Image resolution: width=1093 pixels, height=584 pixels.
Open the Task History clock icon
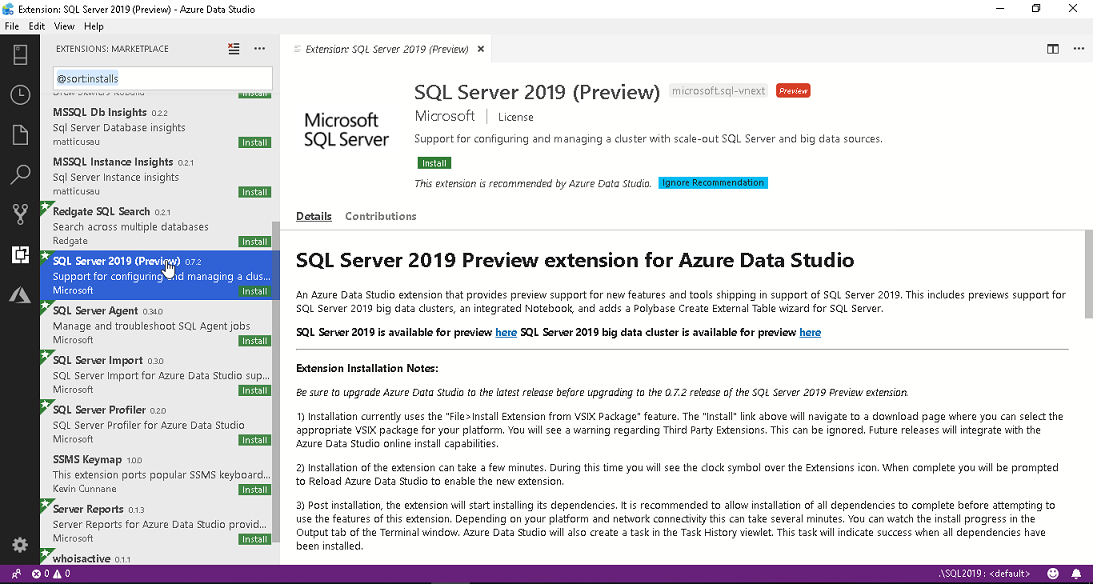click(20, 95)
